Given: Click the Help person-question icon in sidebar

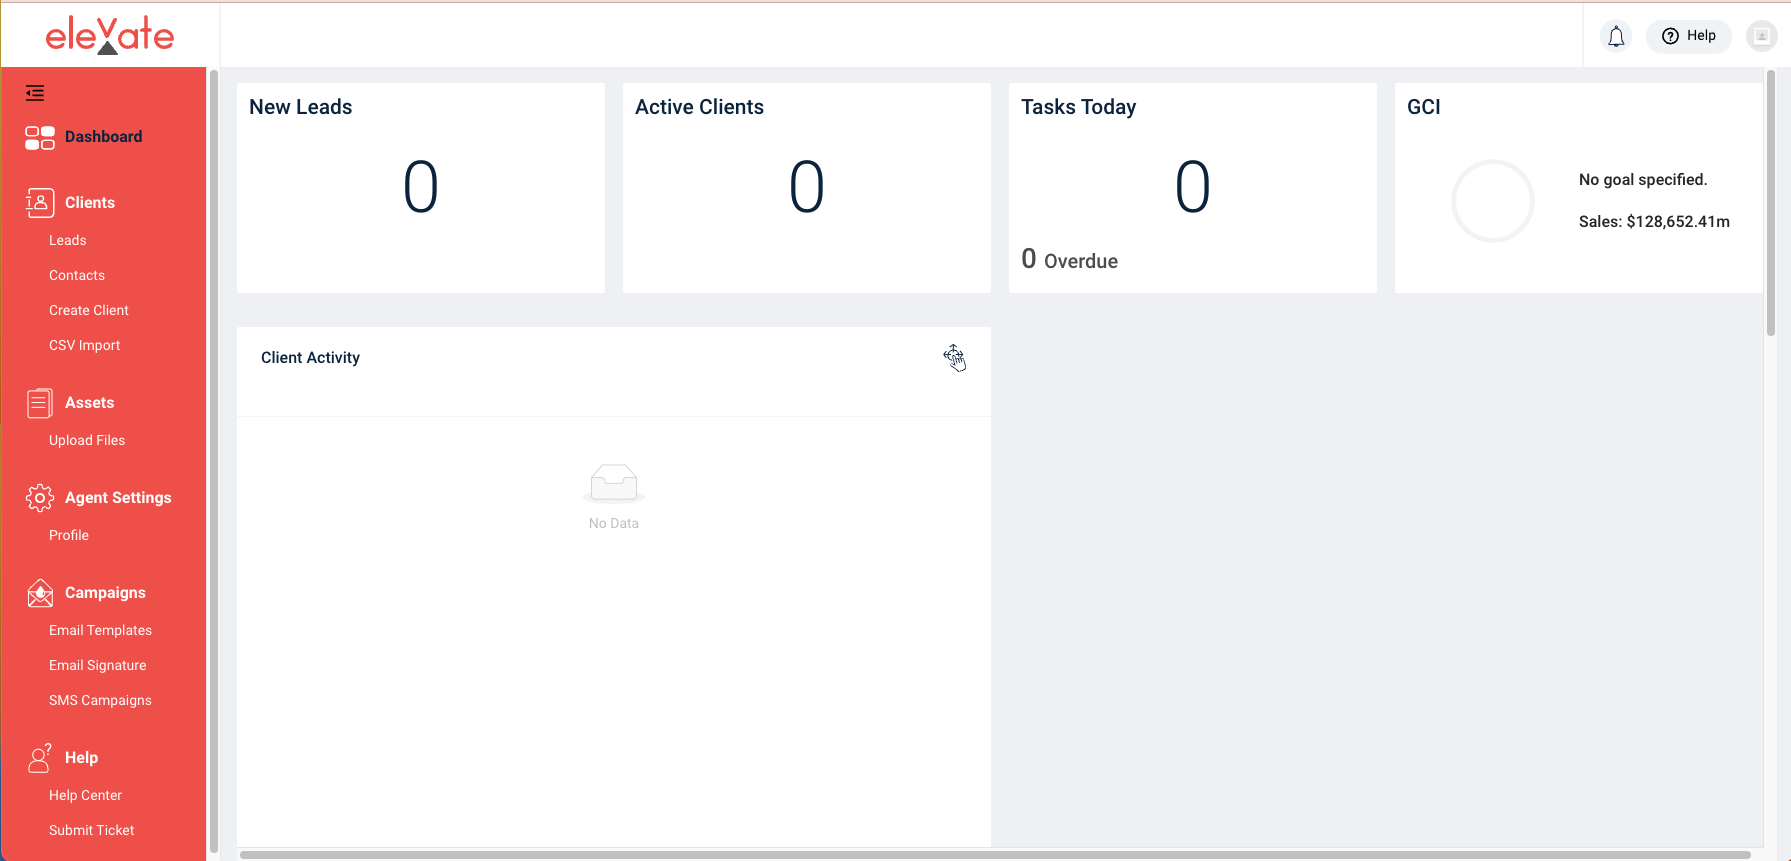Looking at the screenshot, I should click(x=40, y=758).
